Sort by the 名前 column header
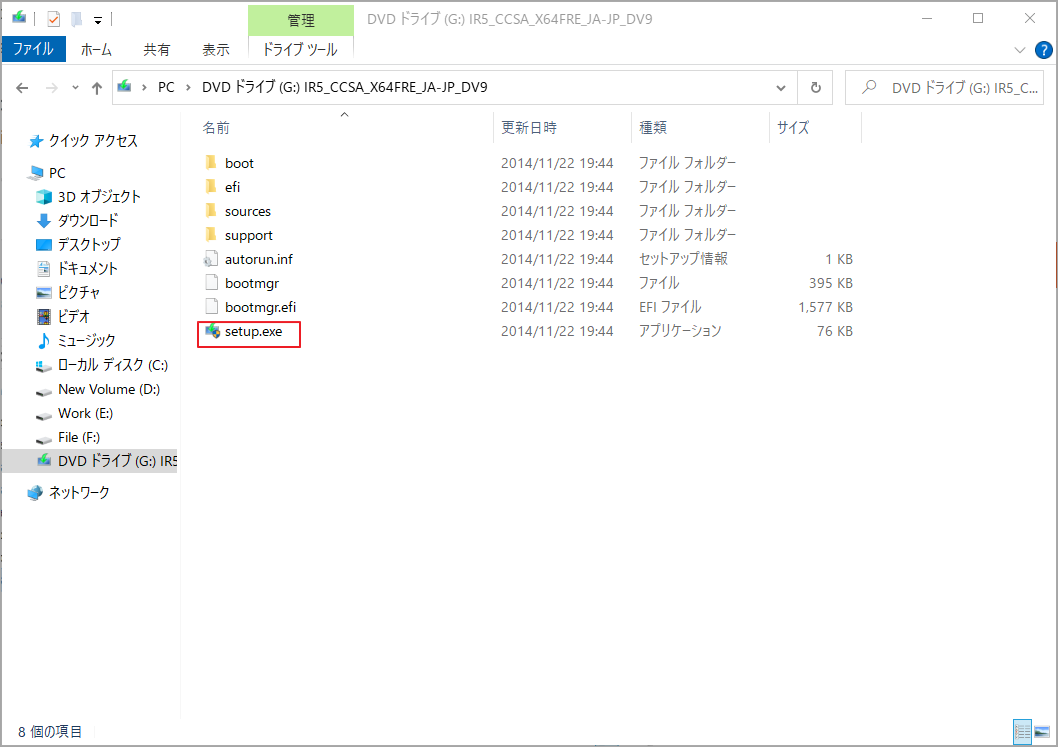1058x747 pixels. [344, 128]
